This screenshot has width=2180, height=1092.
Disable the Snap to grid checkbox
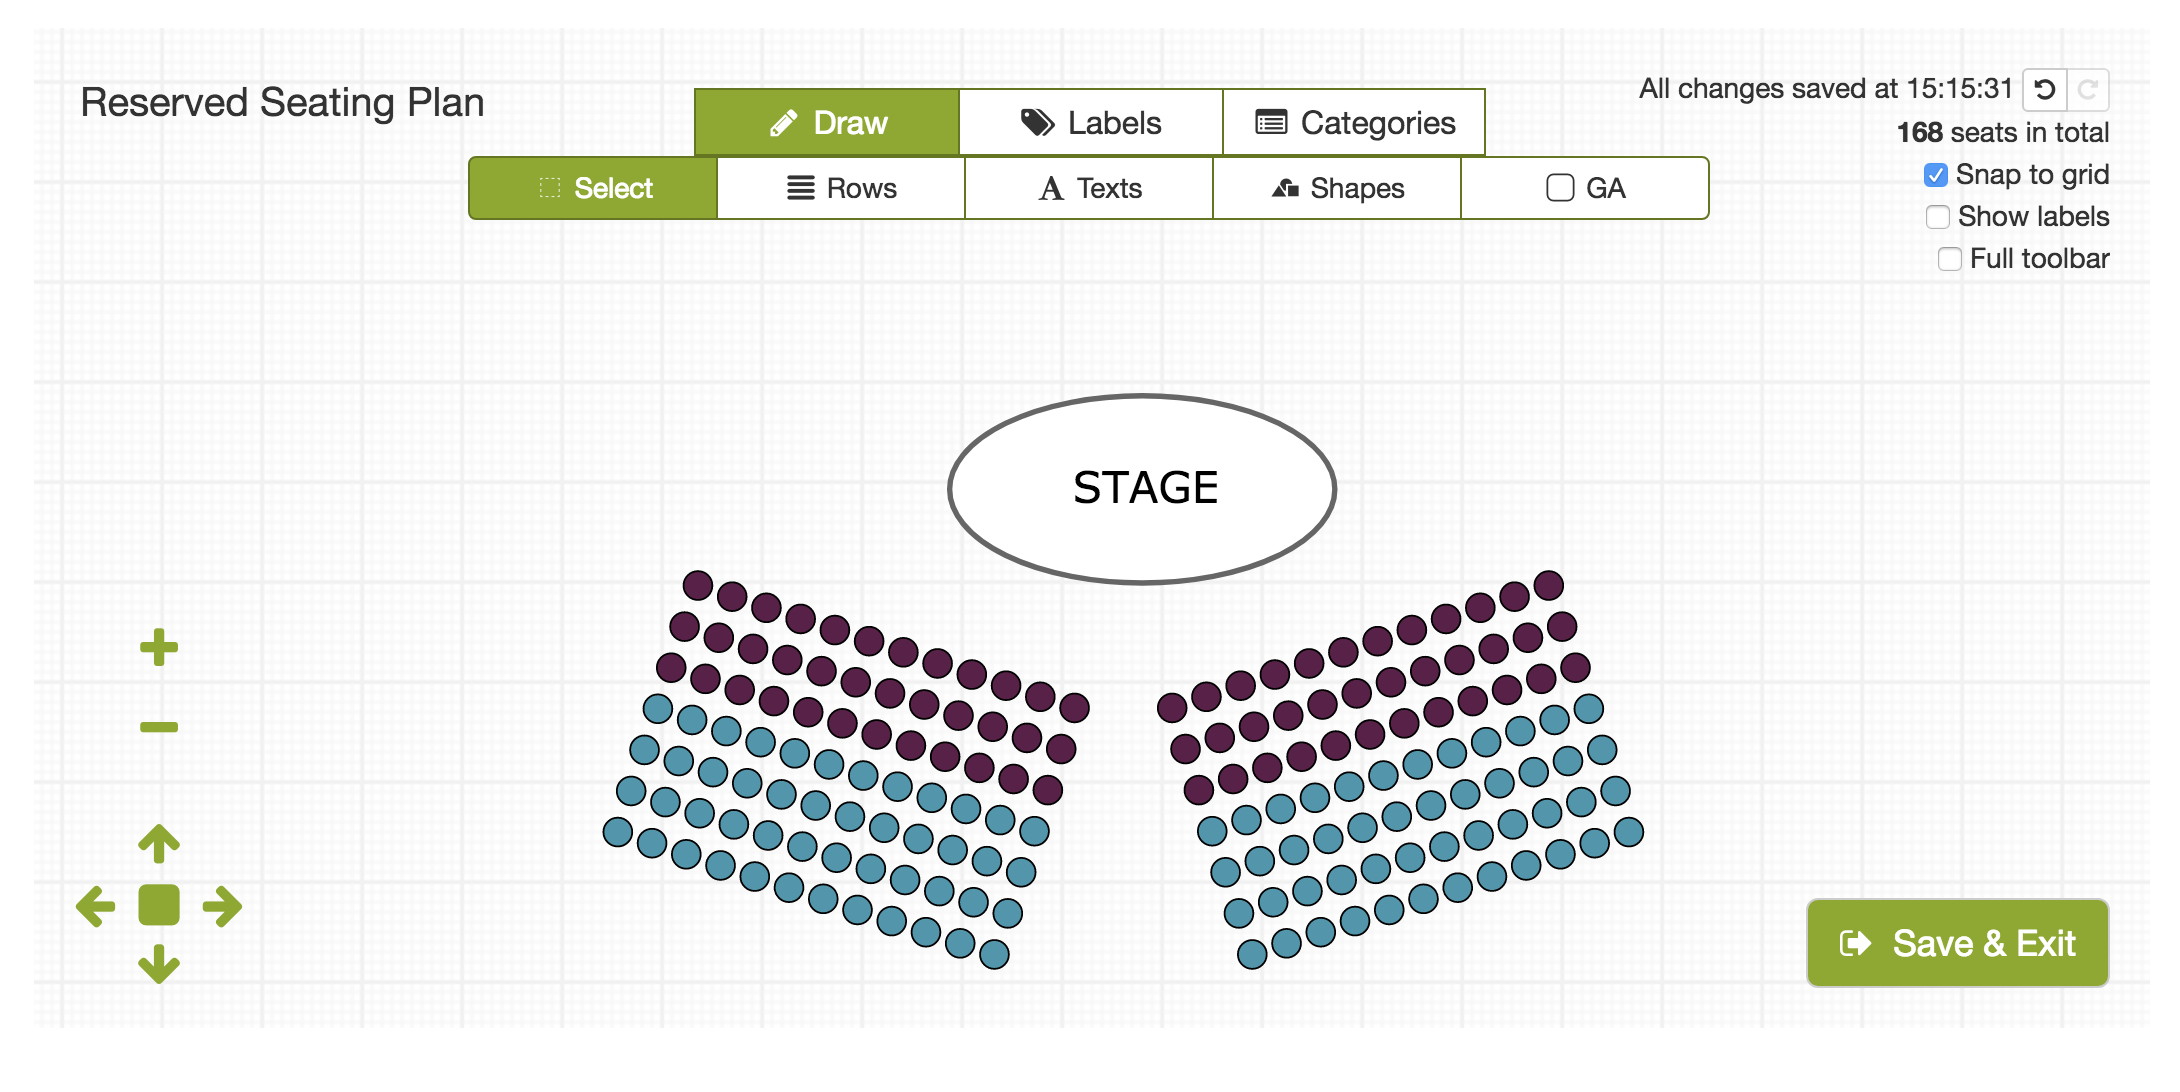coord(1936,175)
